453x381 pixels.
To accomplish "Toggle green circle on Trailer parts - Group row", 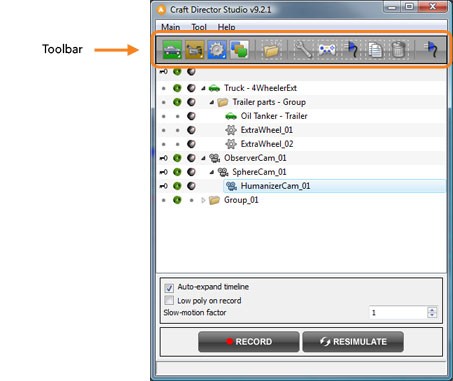I will [177, 102].
